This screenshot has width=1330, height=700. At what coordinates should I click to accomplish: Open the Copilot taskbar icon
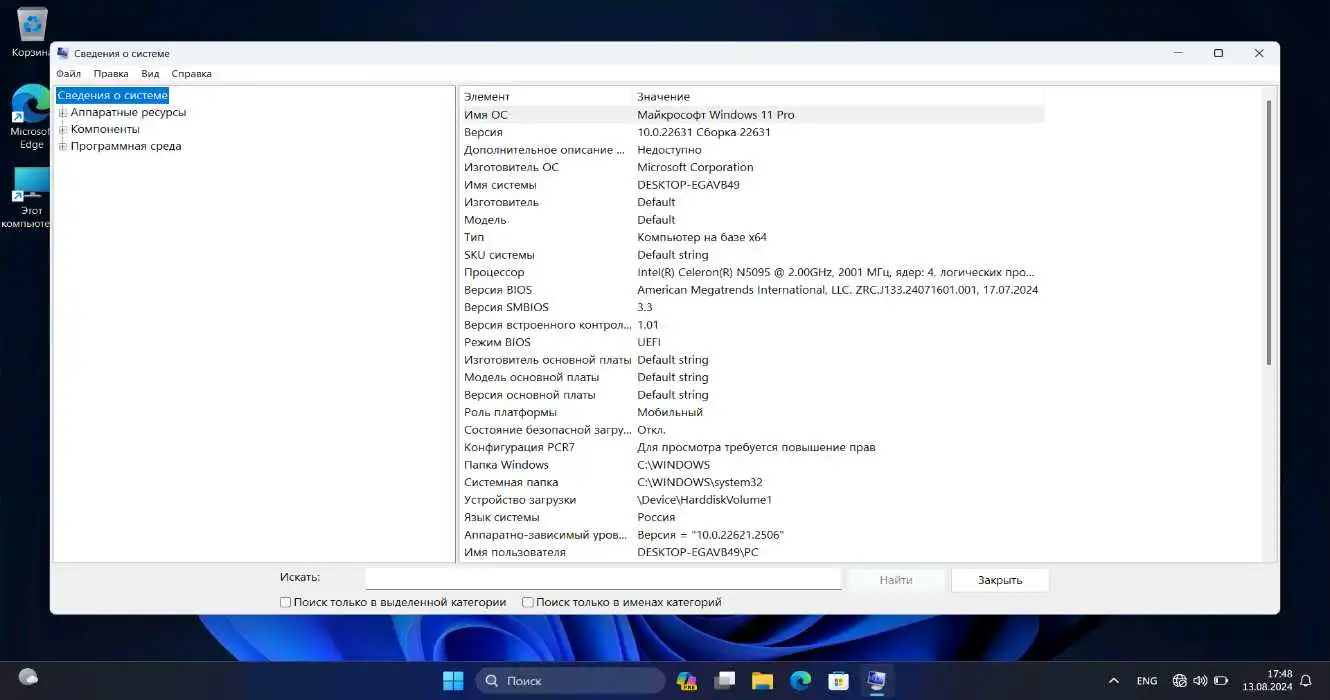pyautogui.click(x=687, y=681)
